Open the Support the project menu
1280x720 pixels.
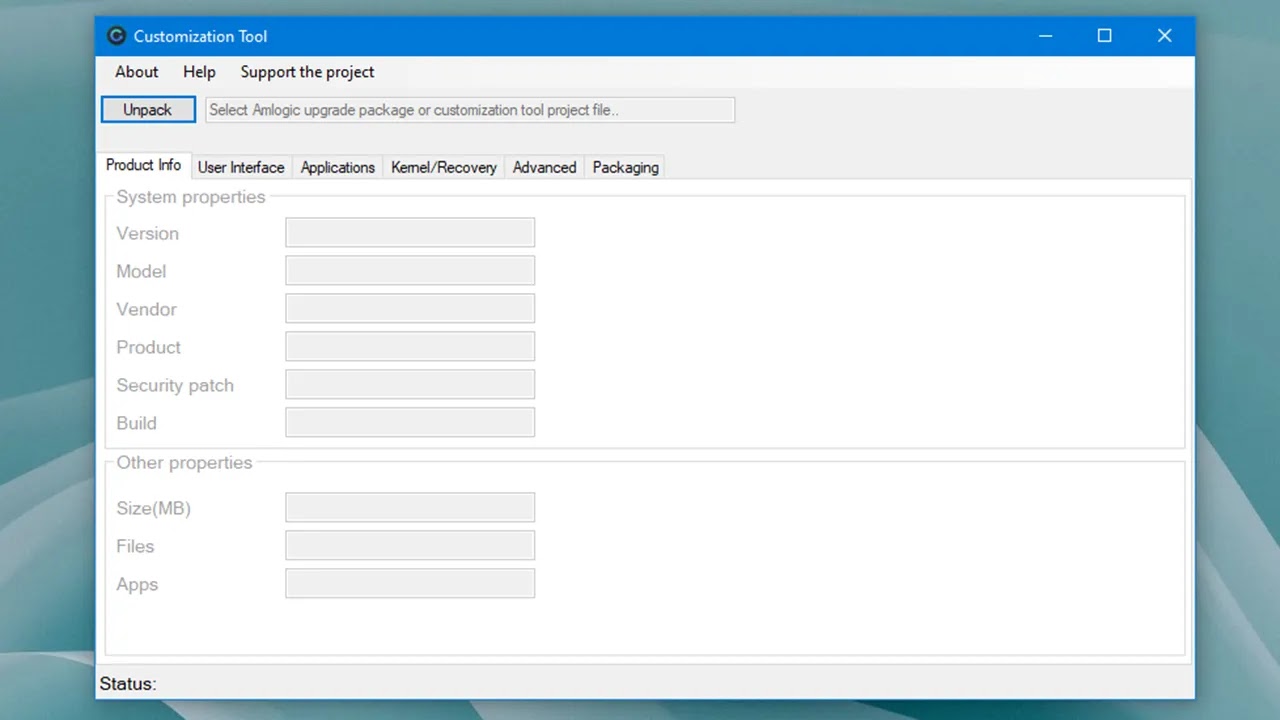[x=307, y=72]
